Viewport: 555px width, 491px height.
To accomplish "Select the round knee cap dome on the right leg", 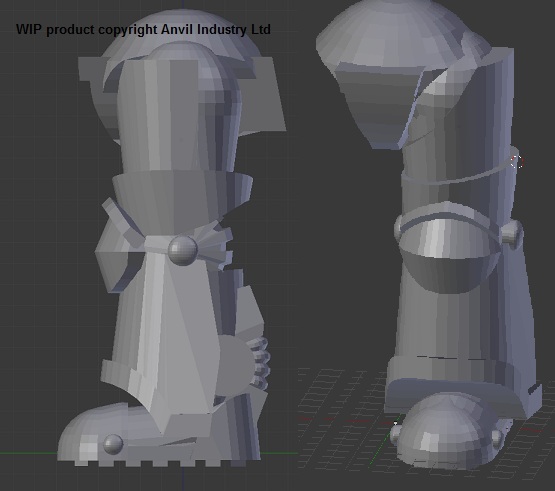I will coord(450,256).
